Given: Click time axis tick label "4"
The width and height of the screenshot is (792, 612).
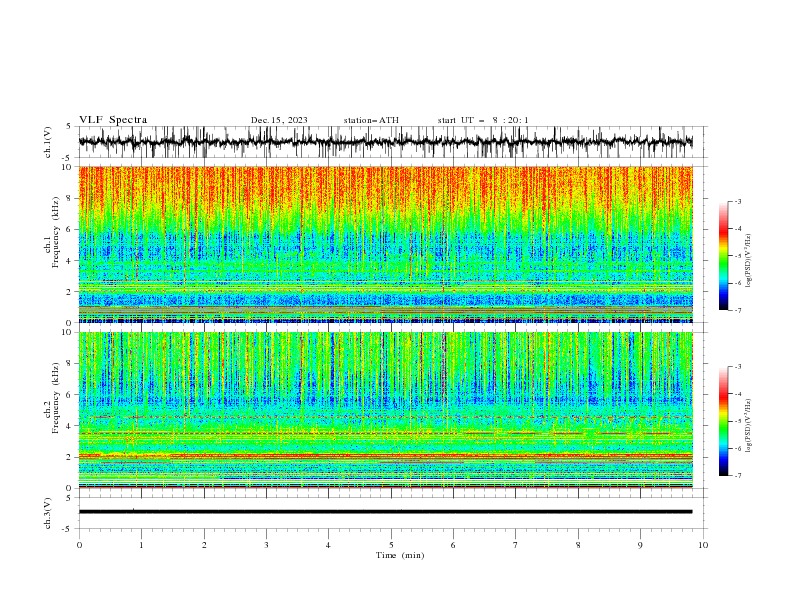Looking at the screenshot, I should (328, 545).
